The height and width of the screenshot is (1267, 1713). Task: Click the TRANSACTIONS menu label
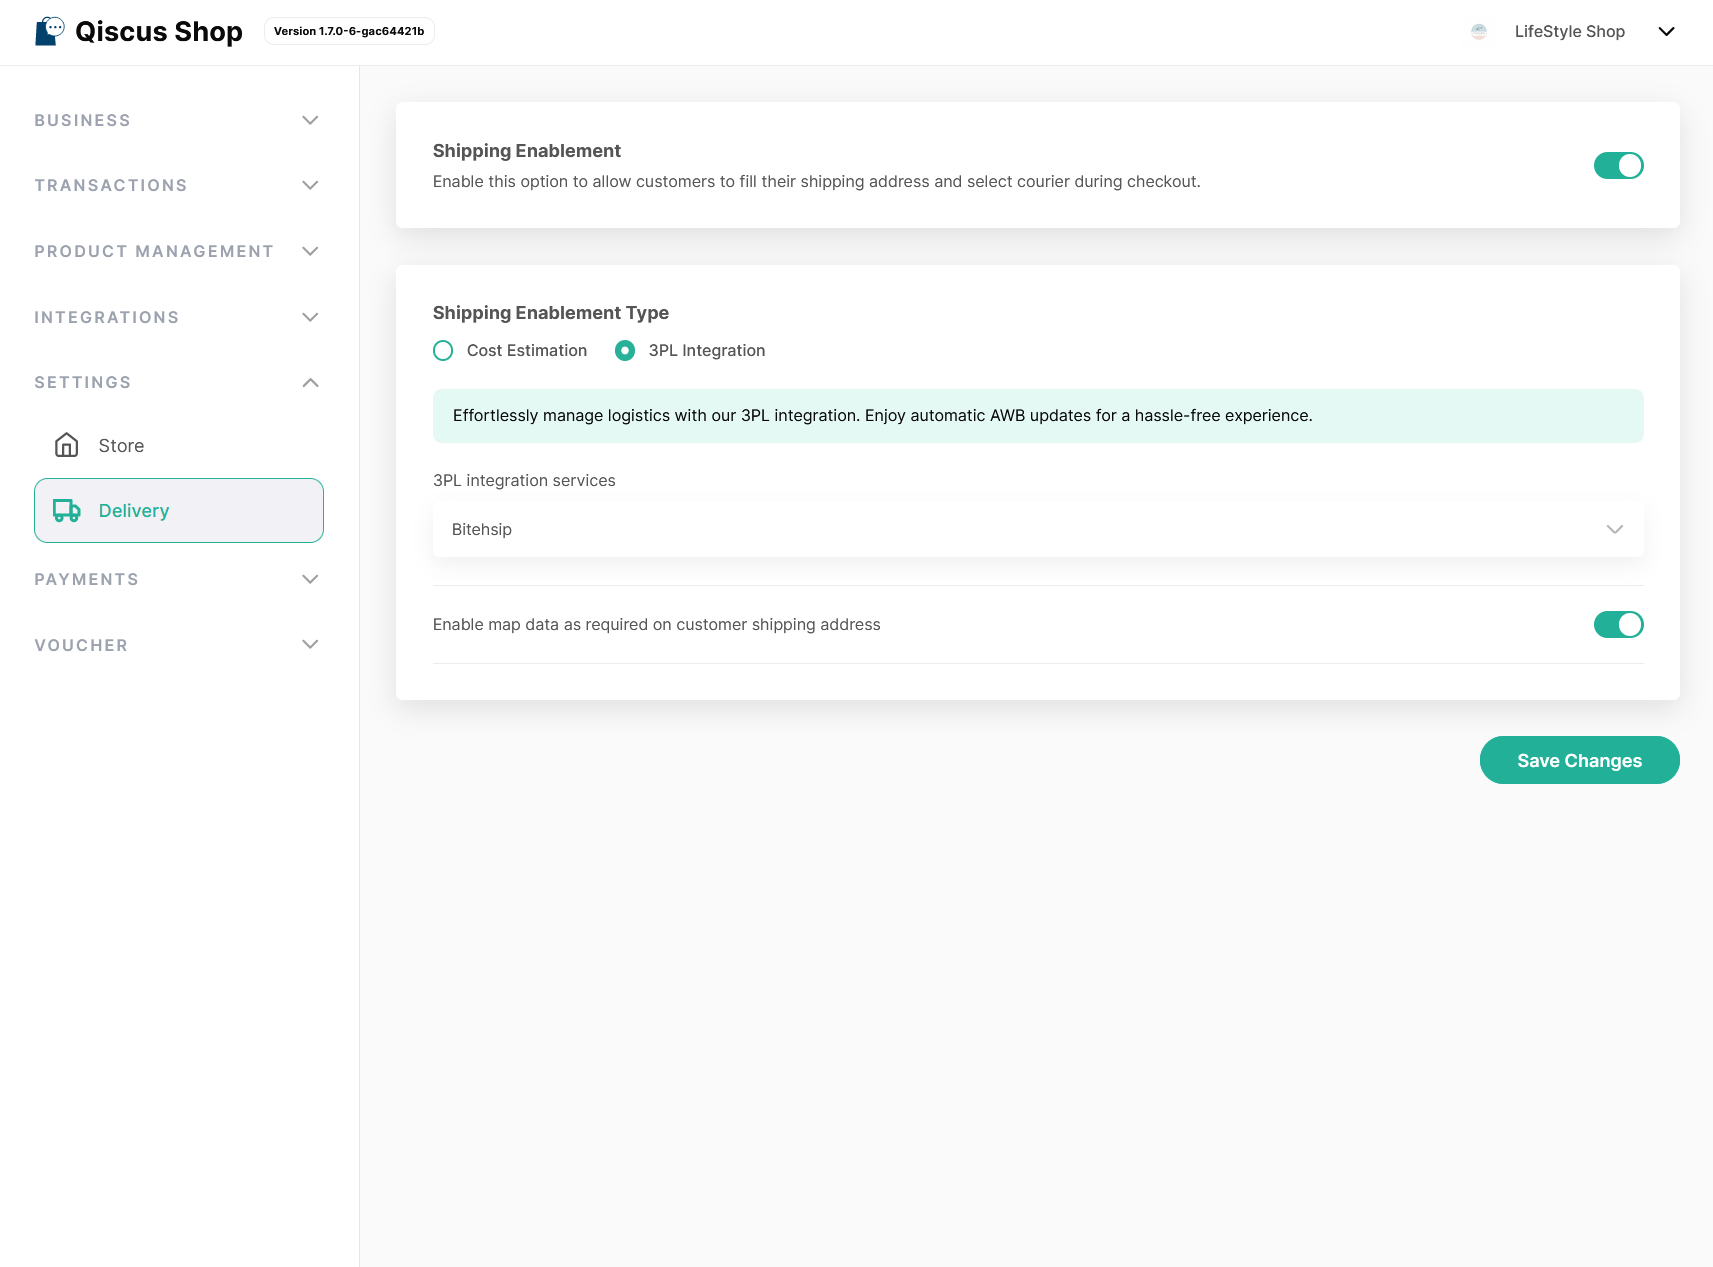(111, 185)
